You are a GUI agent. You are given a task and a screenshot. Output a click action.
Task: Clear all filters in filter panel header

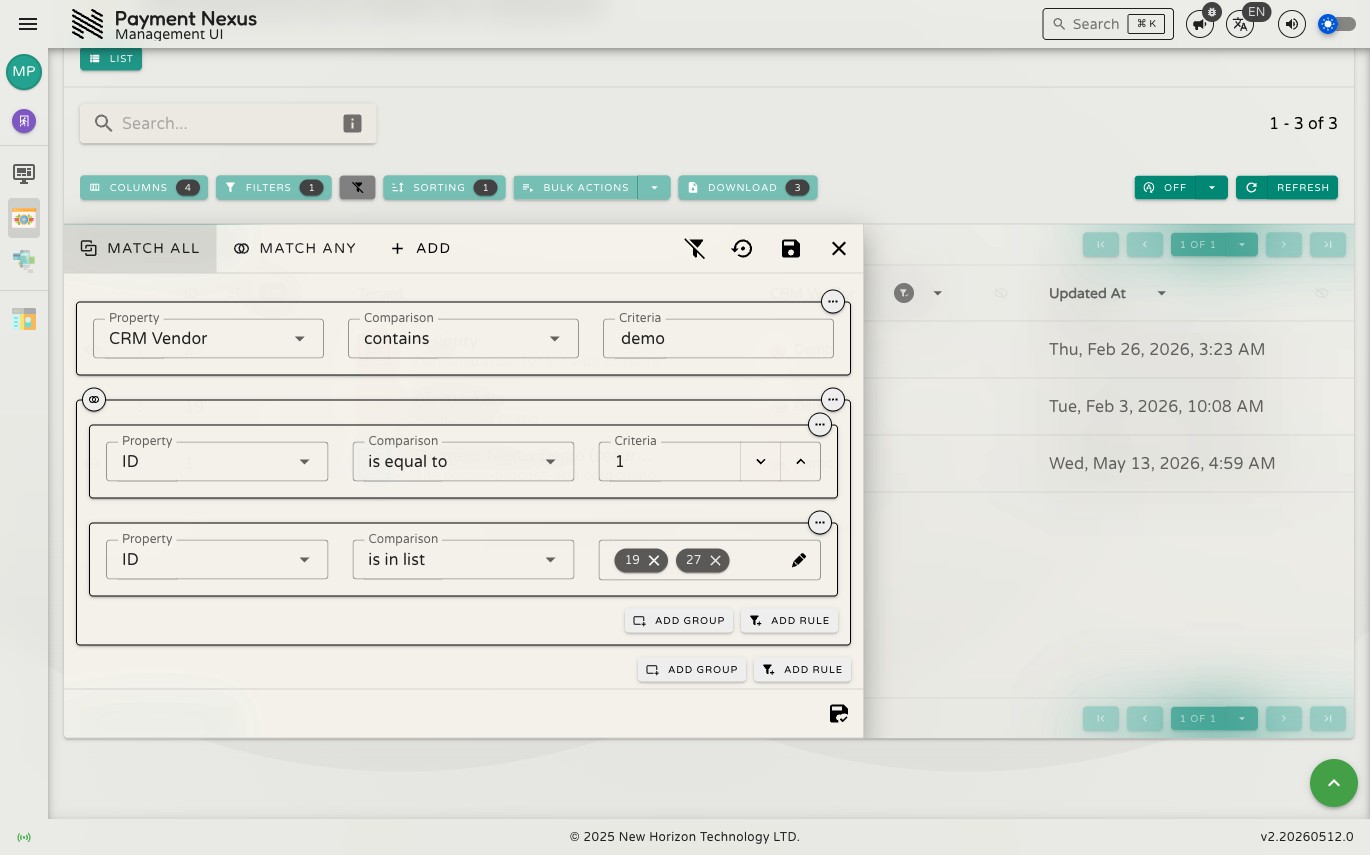(x=695, y=248)
